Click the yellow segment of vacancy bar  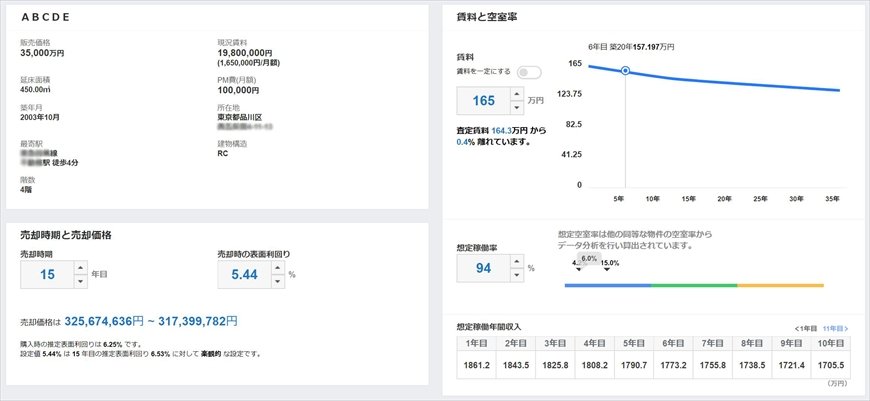[780, 285]
